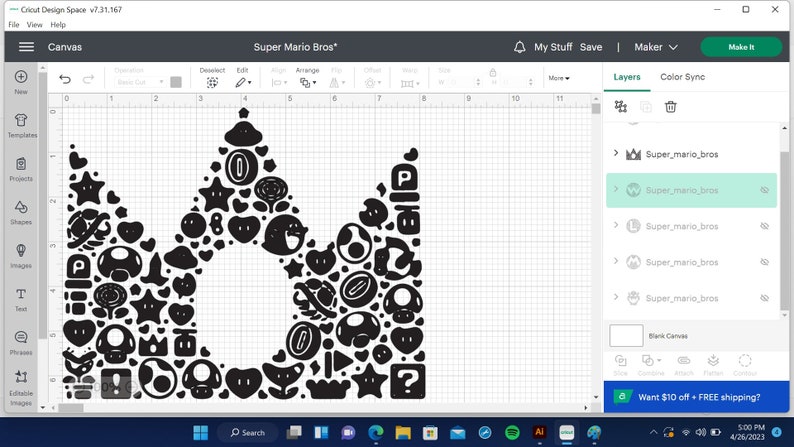This screenshot has width=794, height=447.
Task: Select the Text tool
Action: (x=21, y=299)
